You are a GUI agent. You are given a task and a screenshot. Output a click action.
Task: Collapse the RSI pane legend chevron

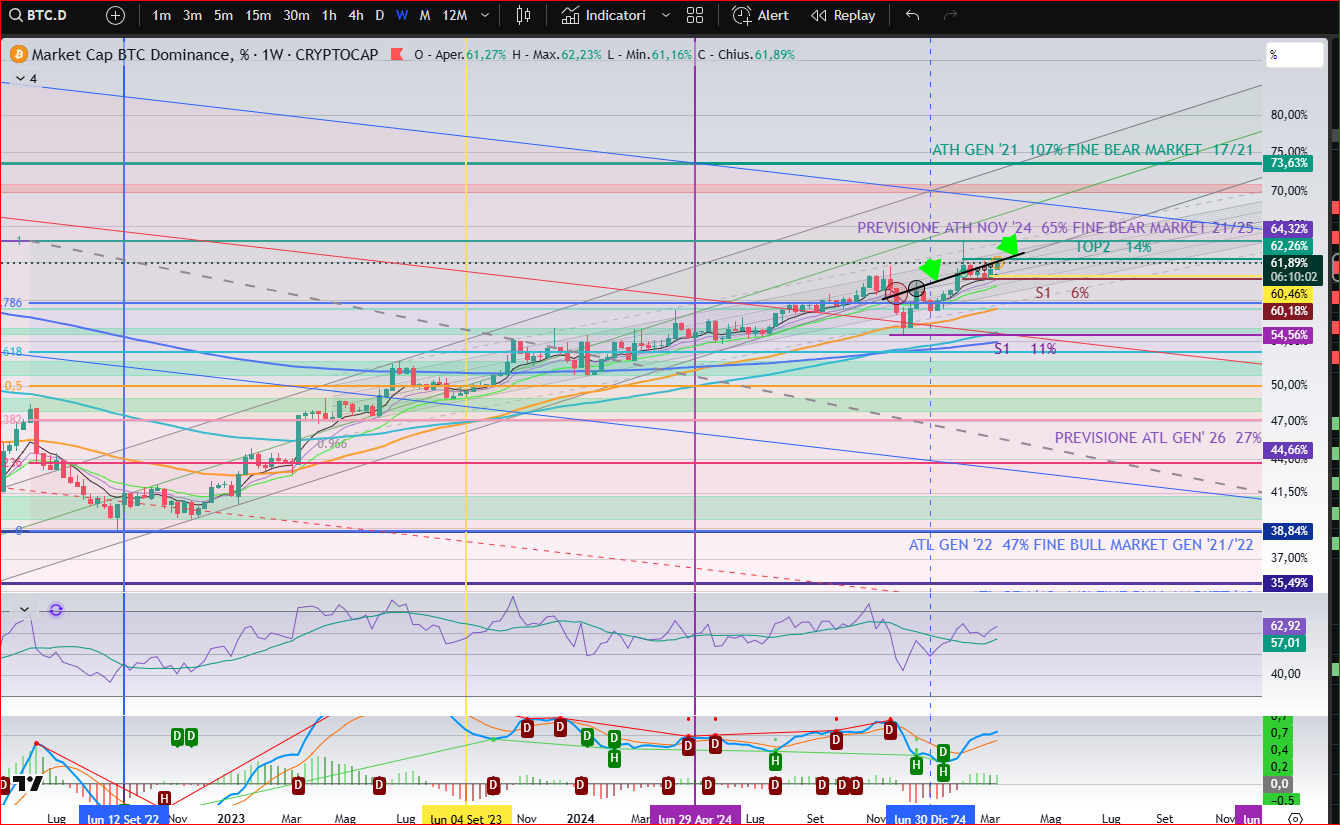[25, 610]
